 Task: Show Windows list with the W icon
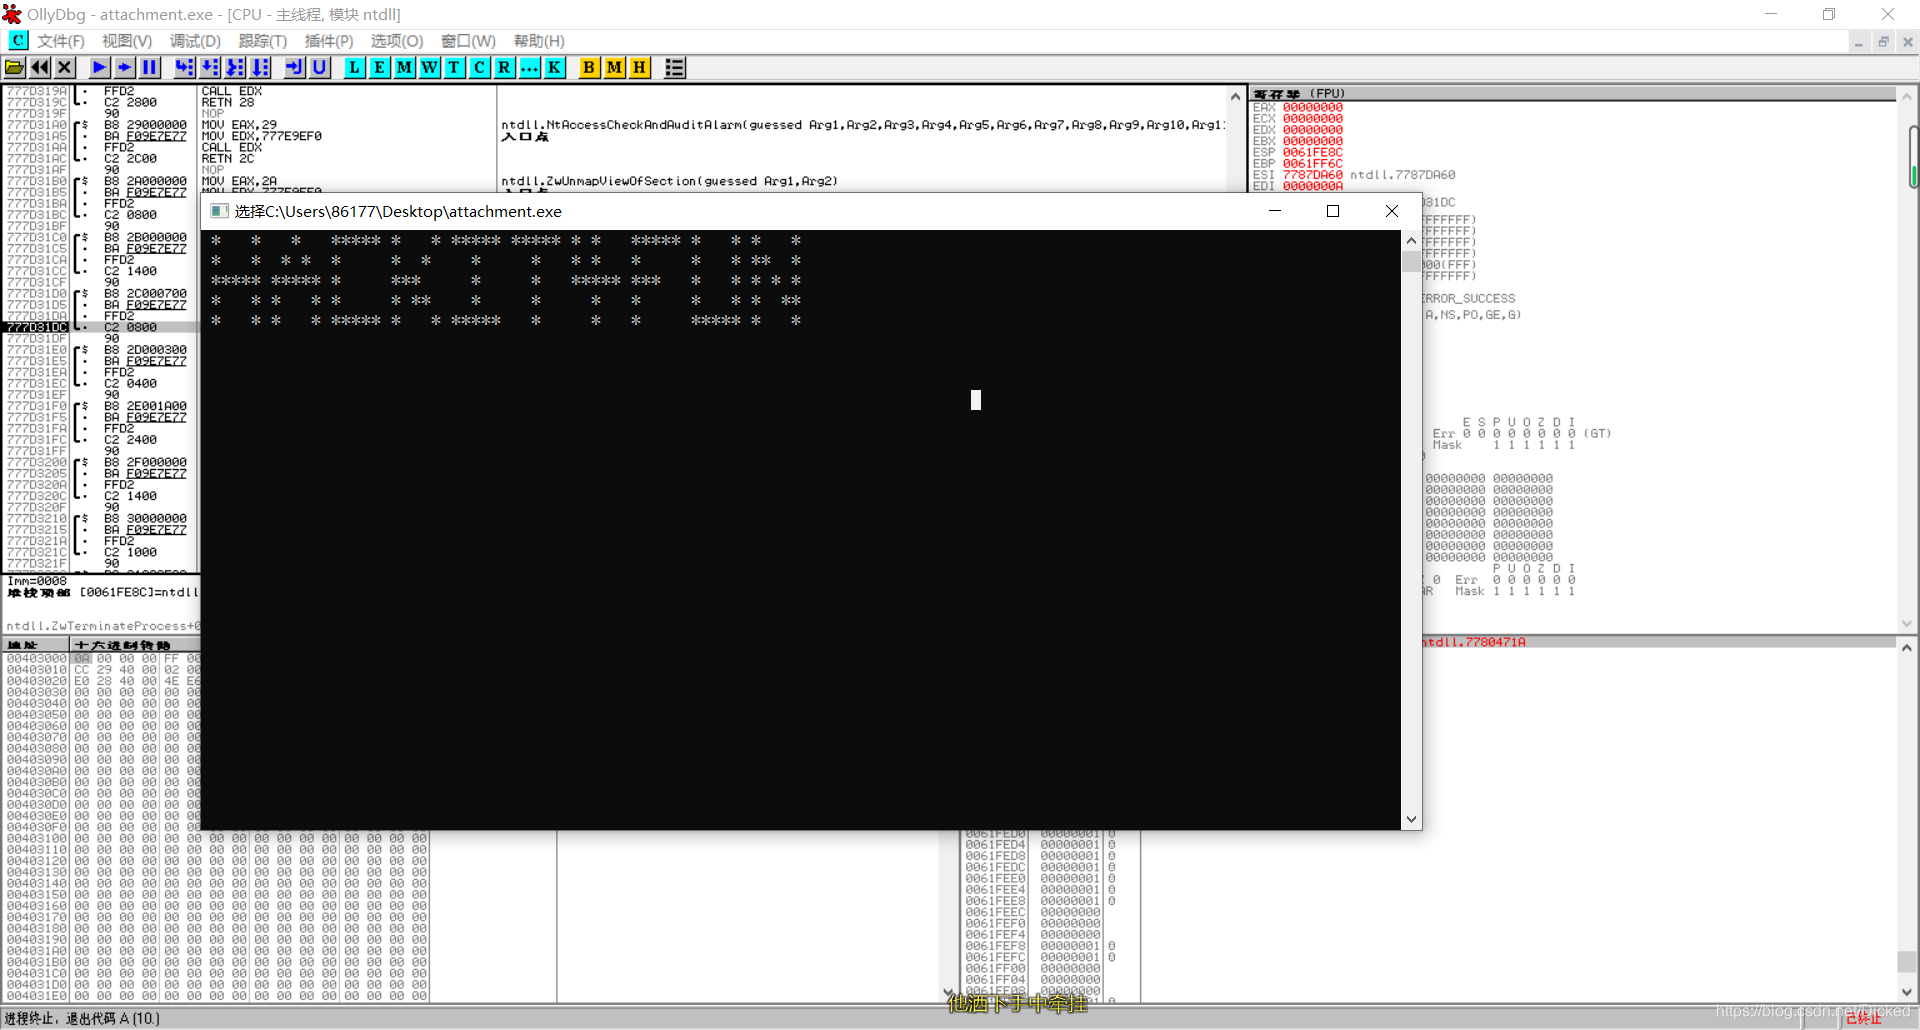point(429,67)
